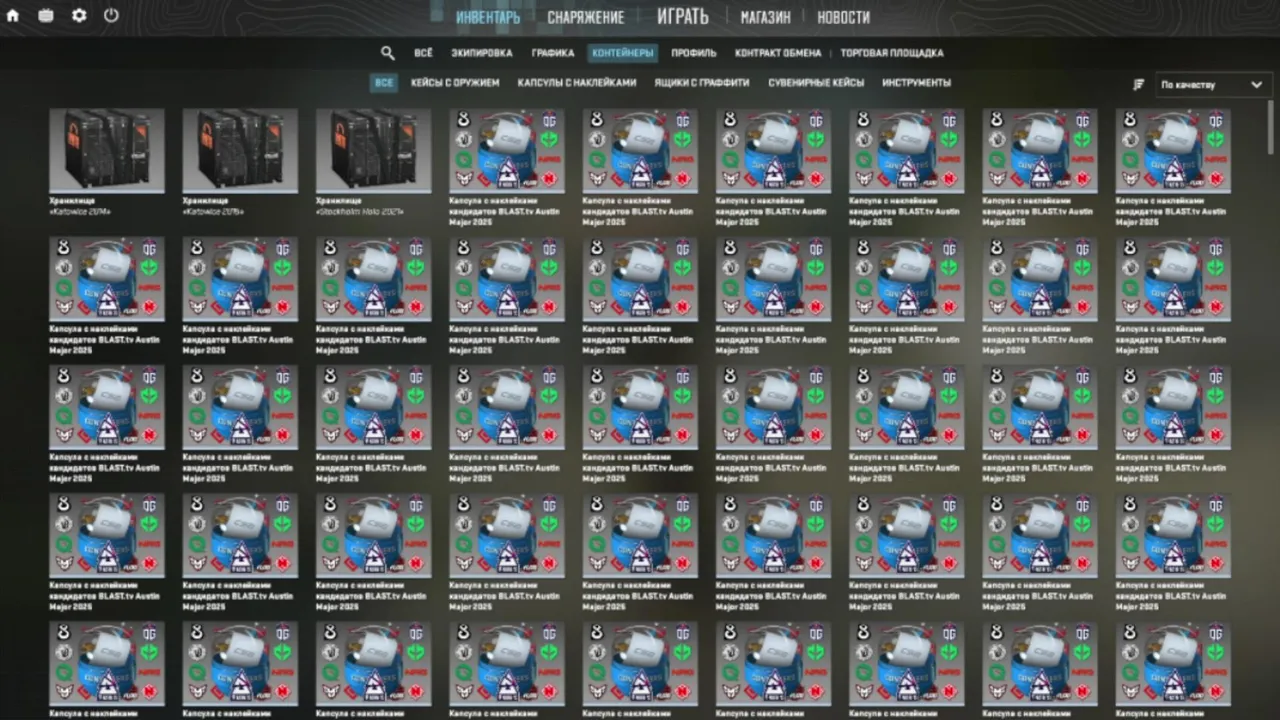Open the Графика category
This screenshot has width=1280, height=720.
coord(553,53)
